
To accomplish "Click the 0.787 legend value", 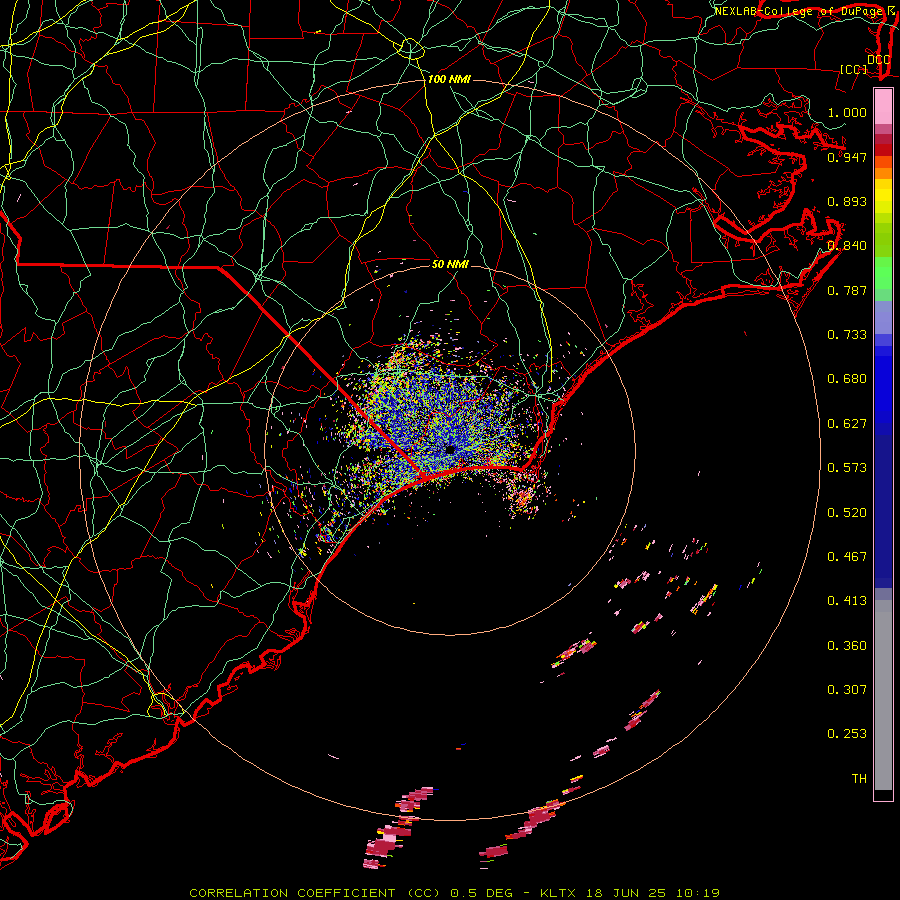I will pyautogui.click(x=847, y=290).
